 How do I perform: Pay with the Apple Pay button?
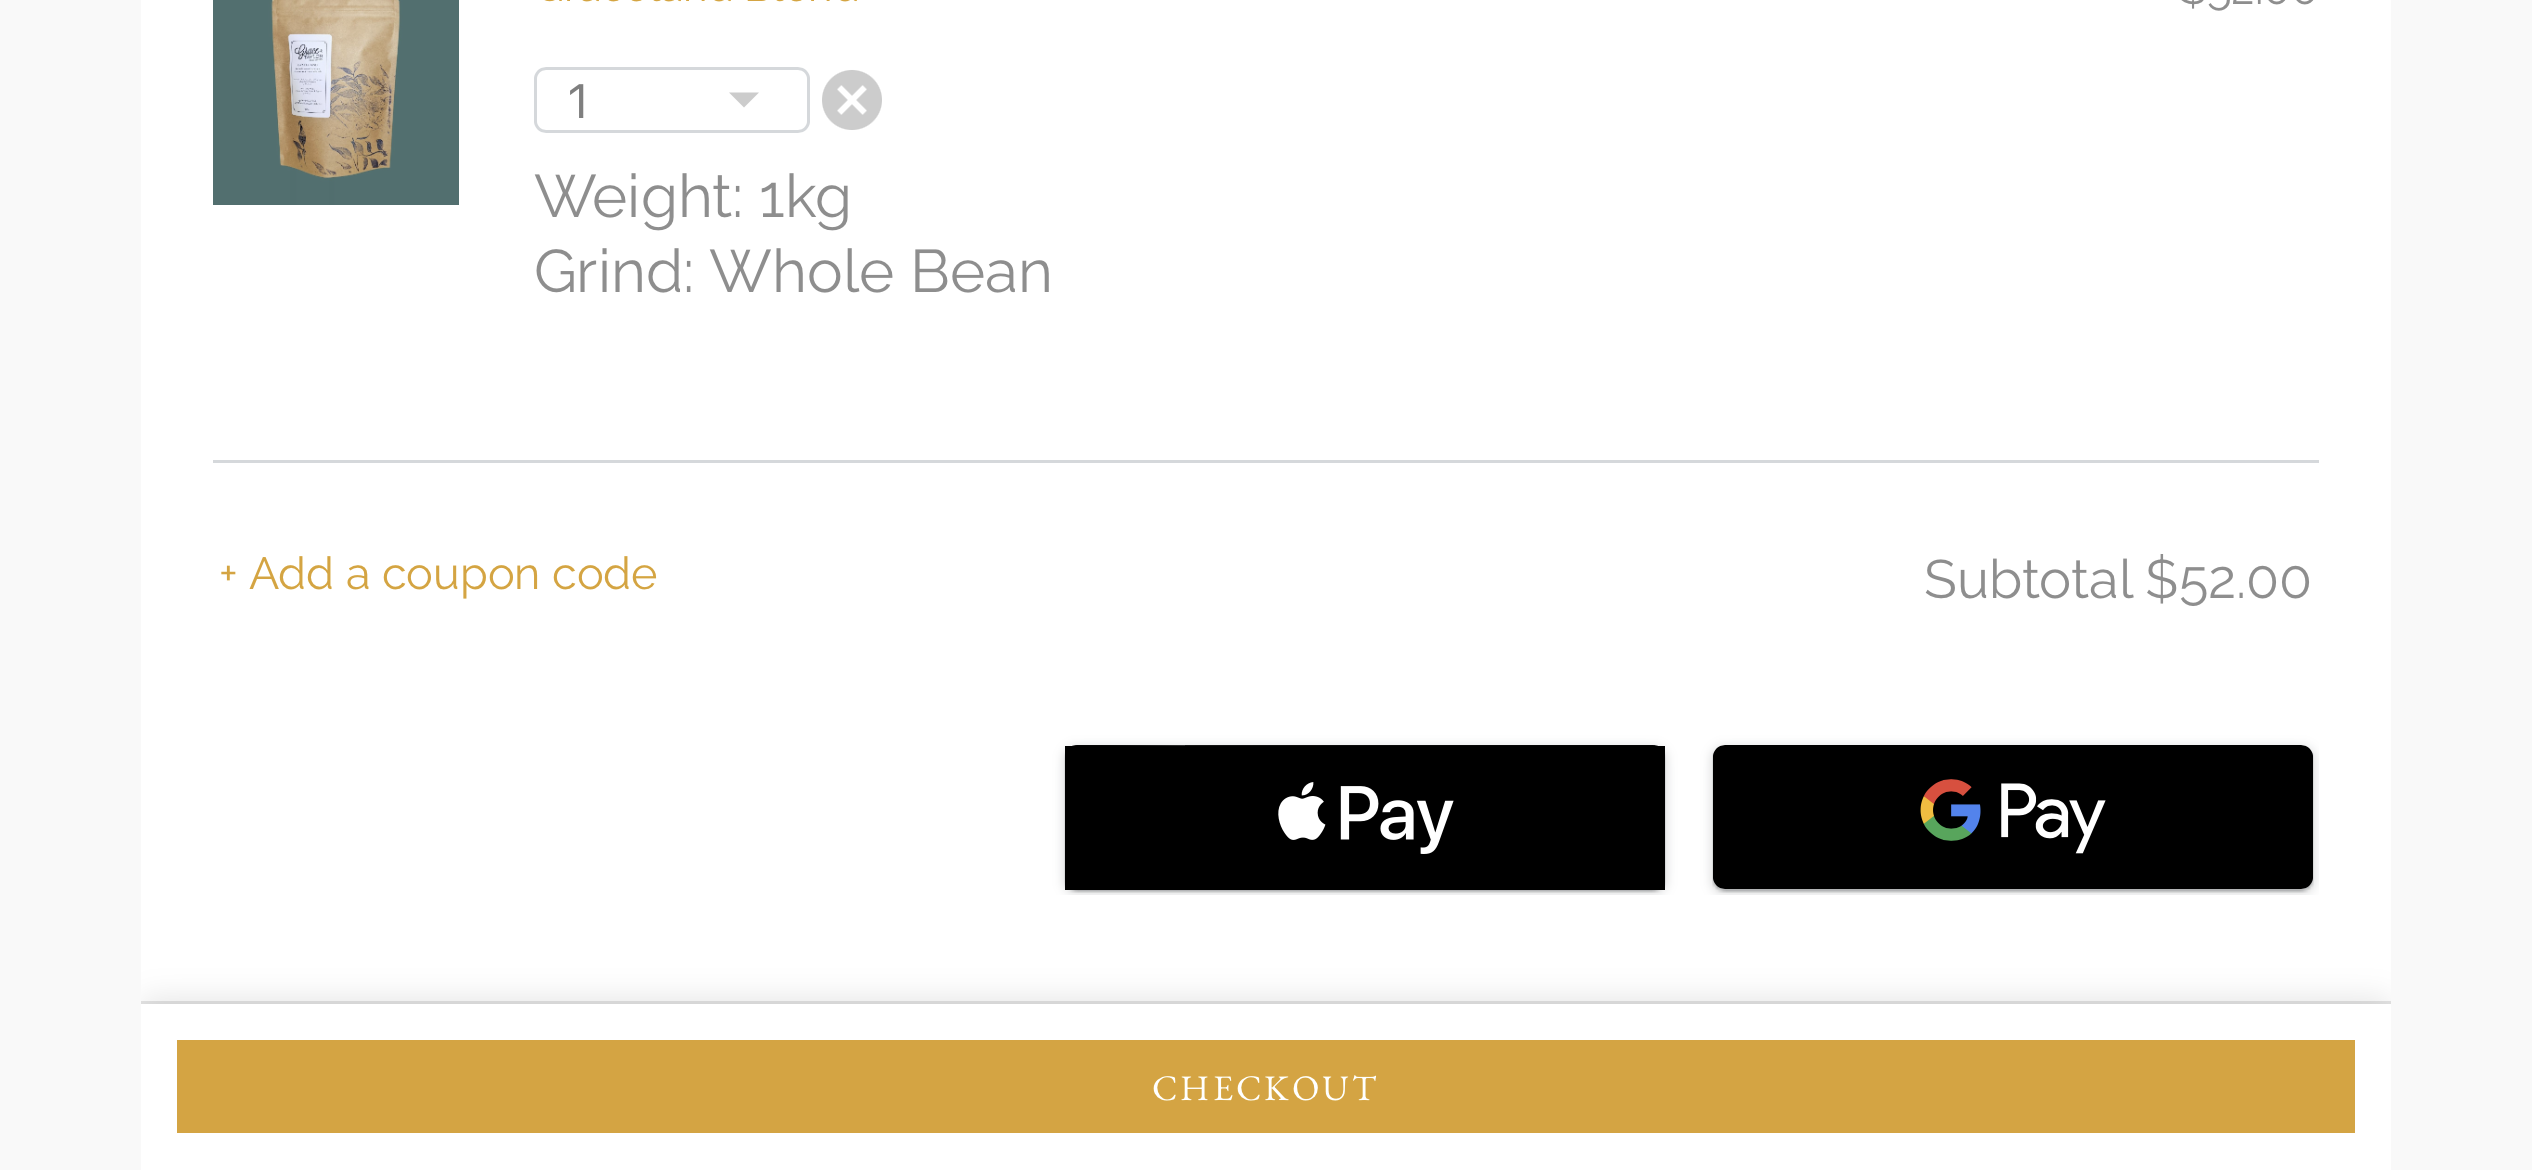coord(1365,817)
